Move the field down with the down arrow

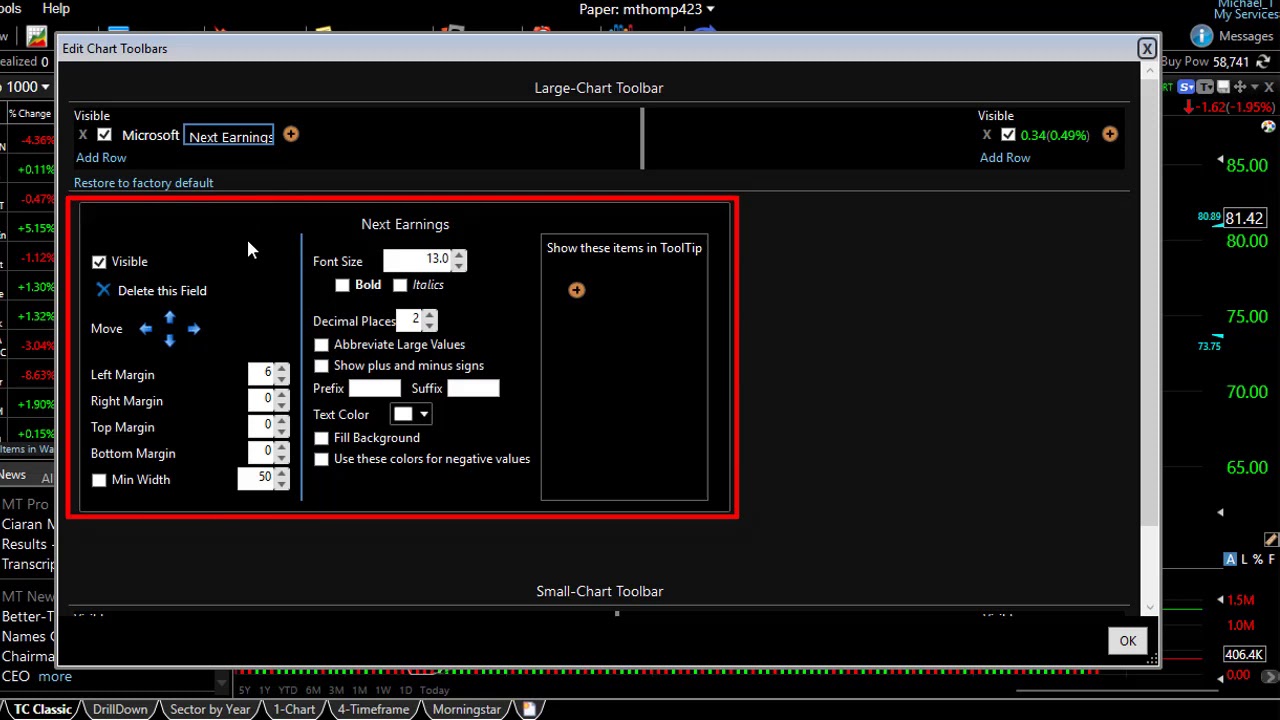[x=170, y=341]
